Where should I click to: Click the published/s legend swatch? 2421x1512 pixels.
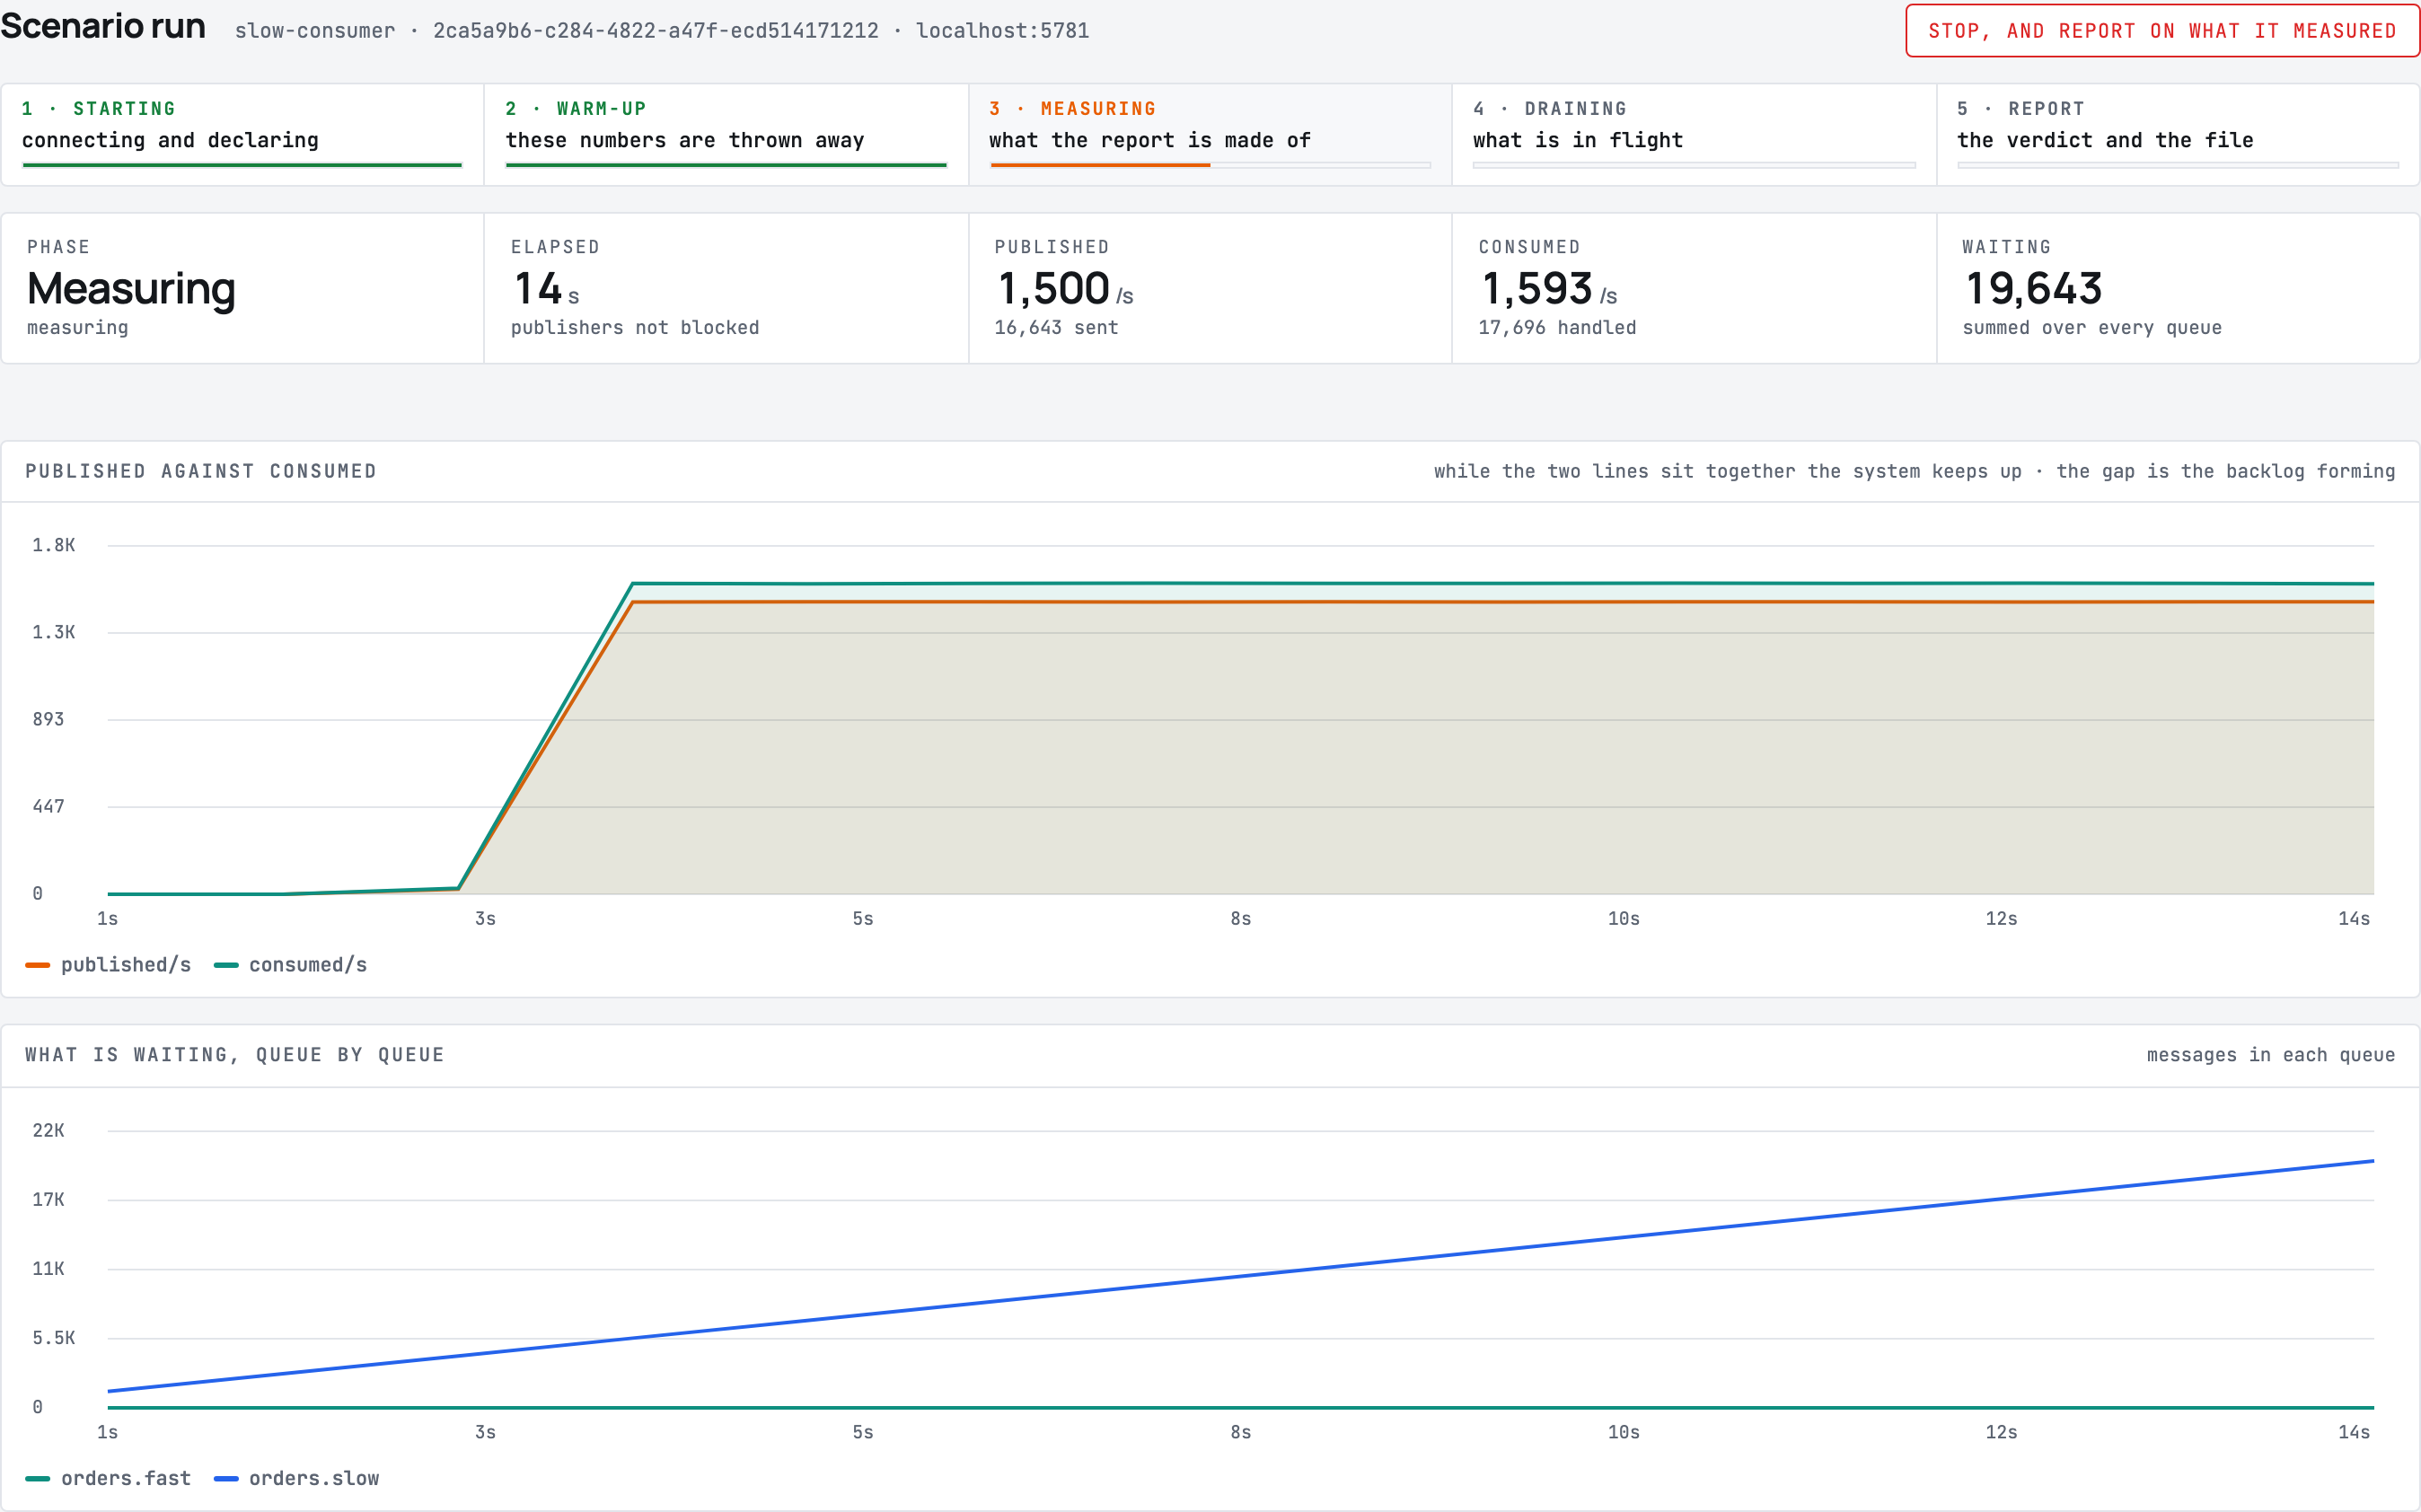tap(38, 965)
